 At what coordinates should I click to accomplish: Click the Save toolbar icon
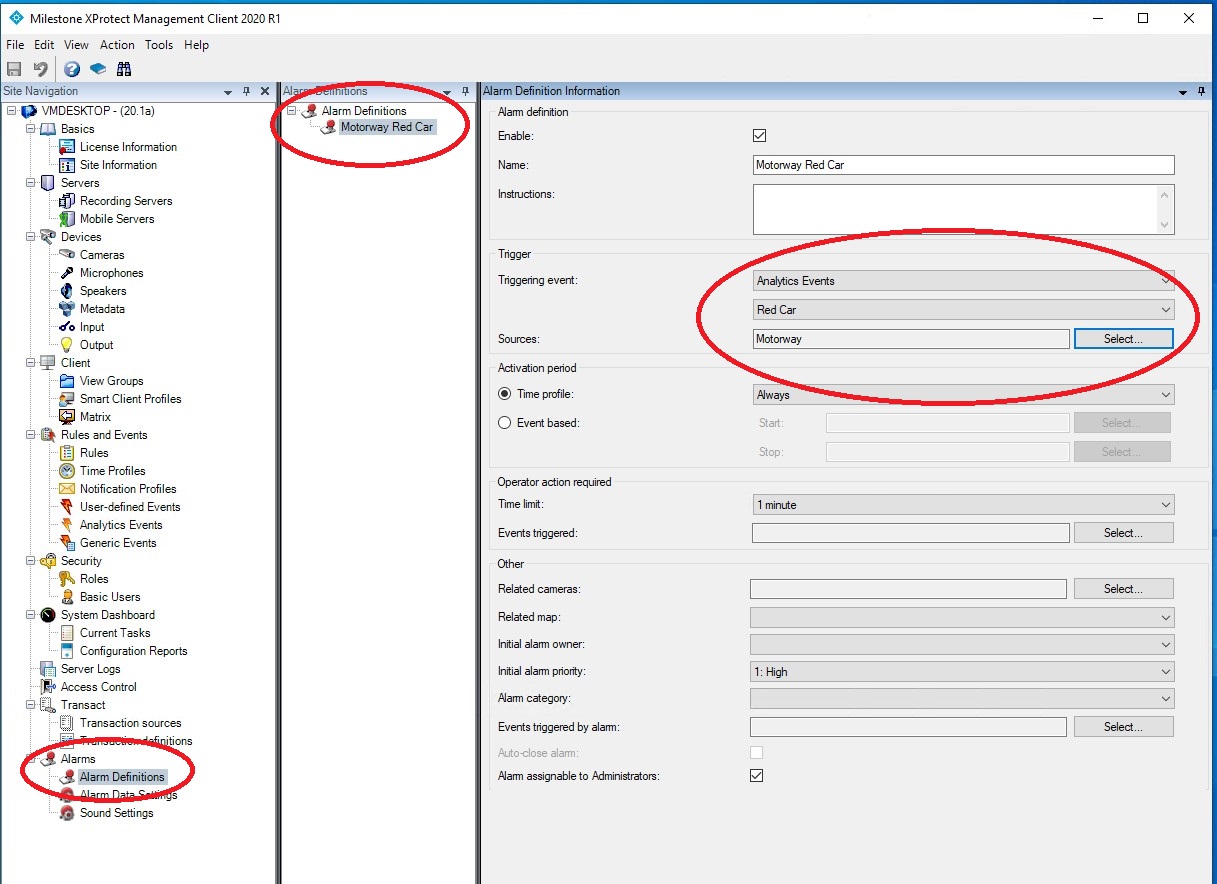pos(14,69)
